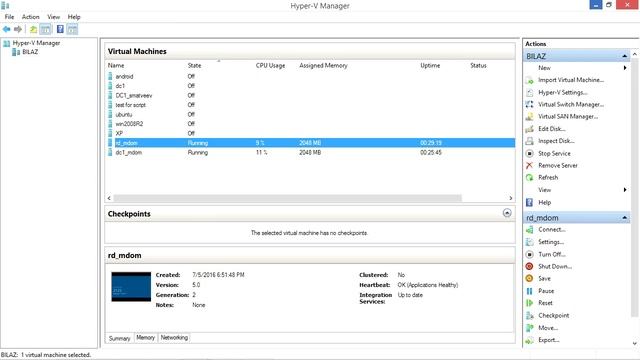Expand the View submenu arrow in Actions
This screenshot has width=640, height=360.
[x=625, y=190]
